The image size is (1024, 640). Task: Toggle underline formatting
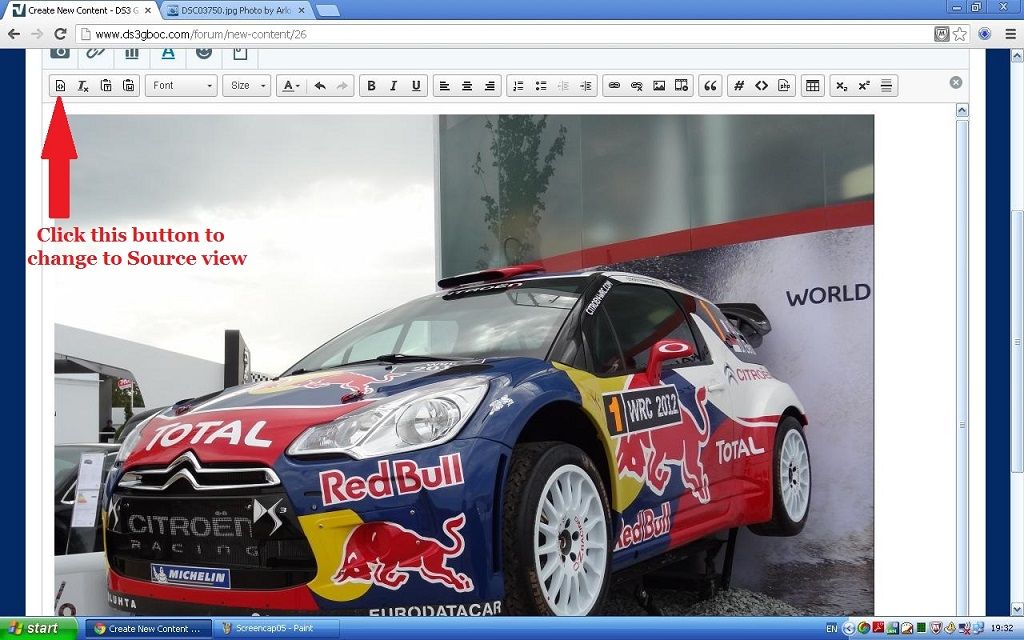tap(416, 86)
